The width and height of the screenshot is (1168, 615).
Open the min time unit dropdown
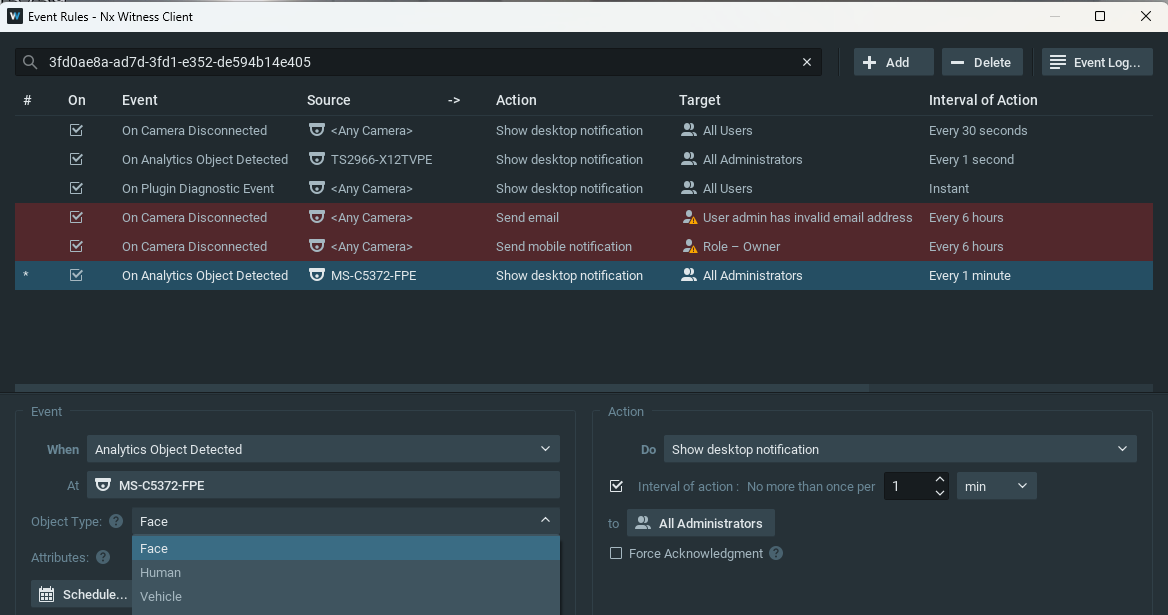tap(996, 486)
